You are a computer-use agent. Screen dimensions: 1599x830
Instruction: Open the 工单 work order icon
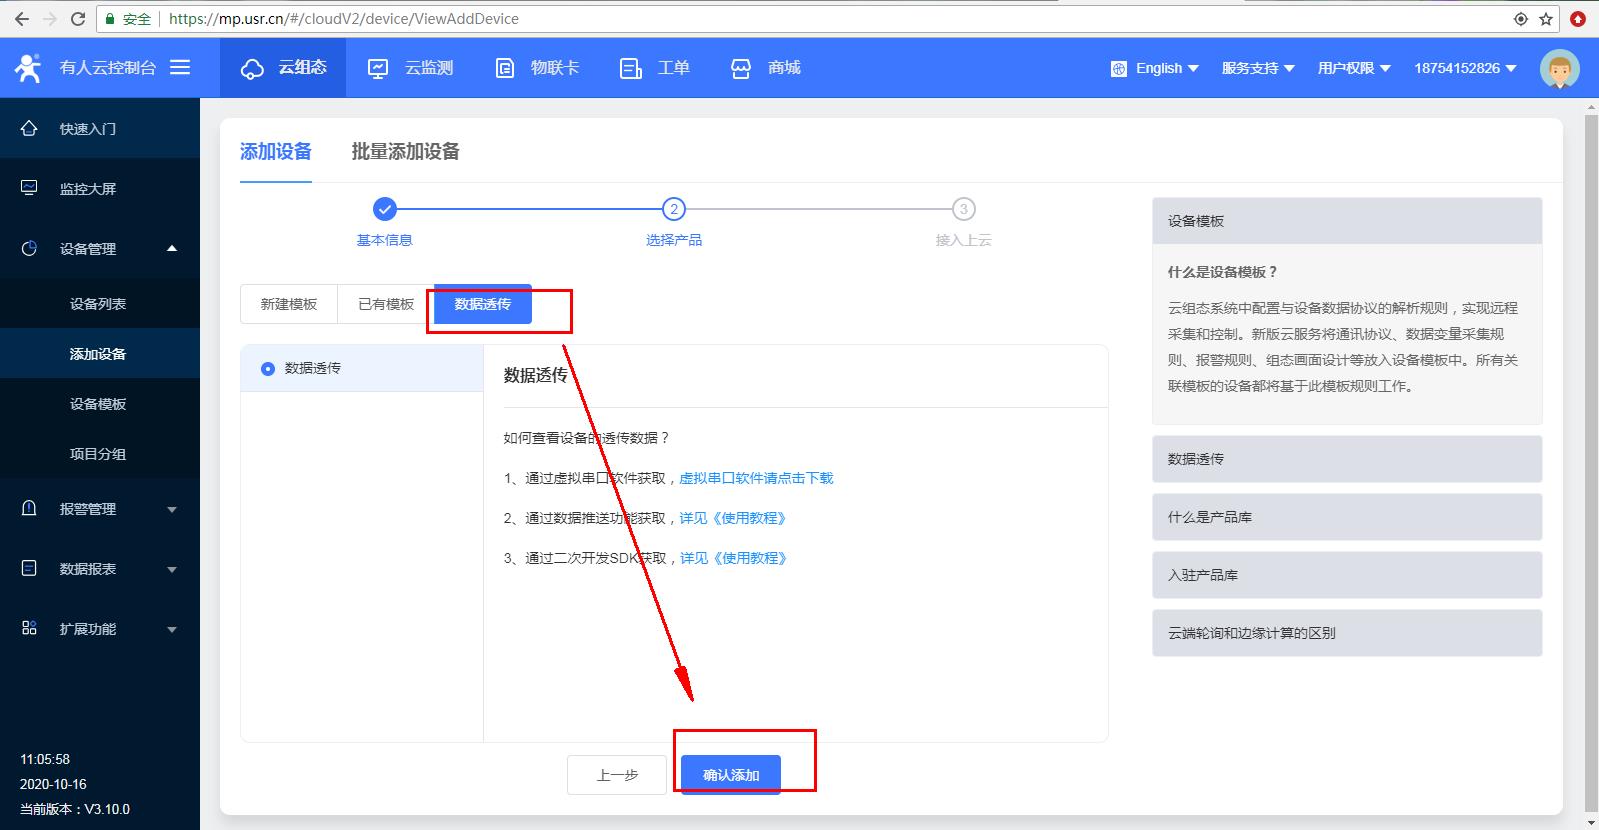click(630, 68)
